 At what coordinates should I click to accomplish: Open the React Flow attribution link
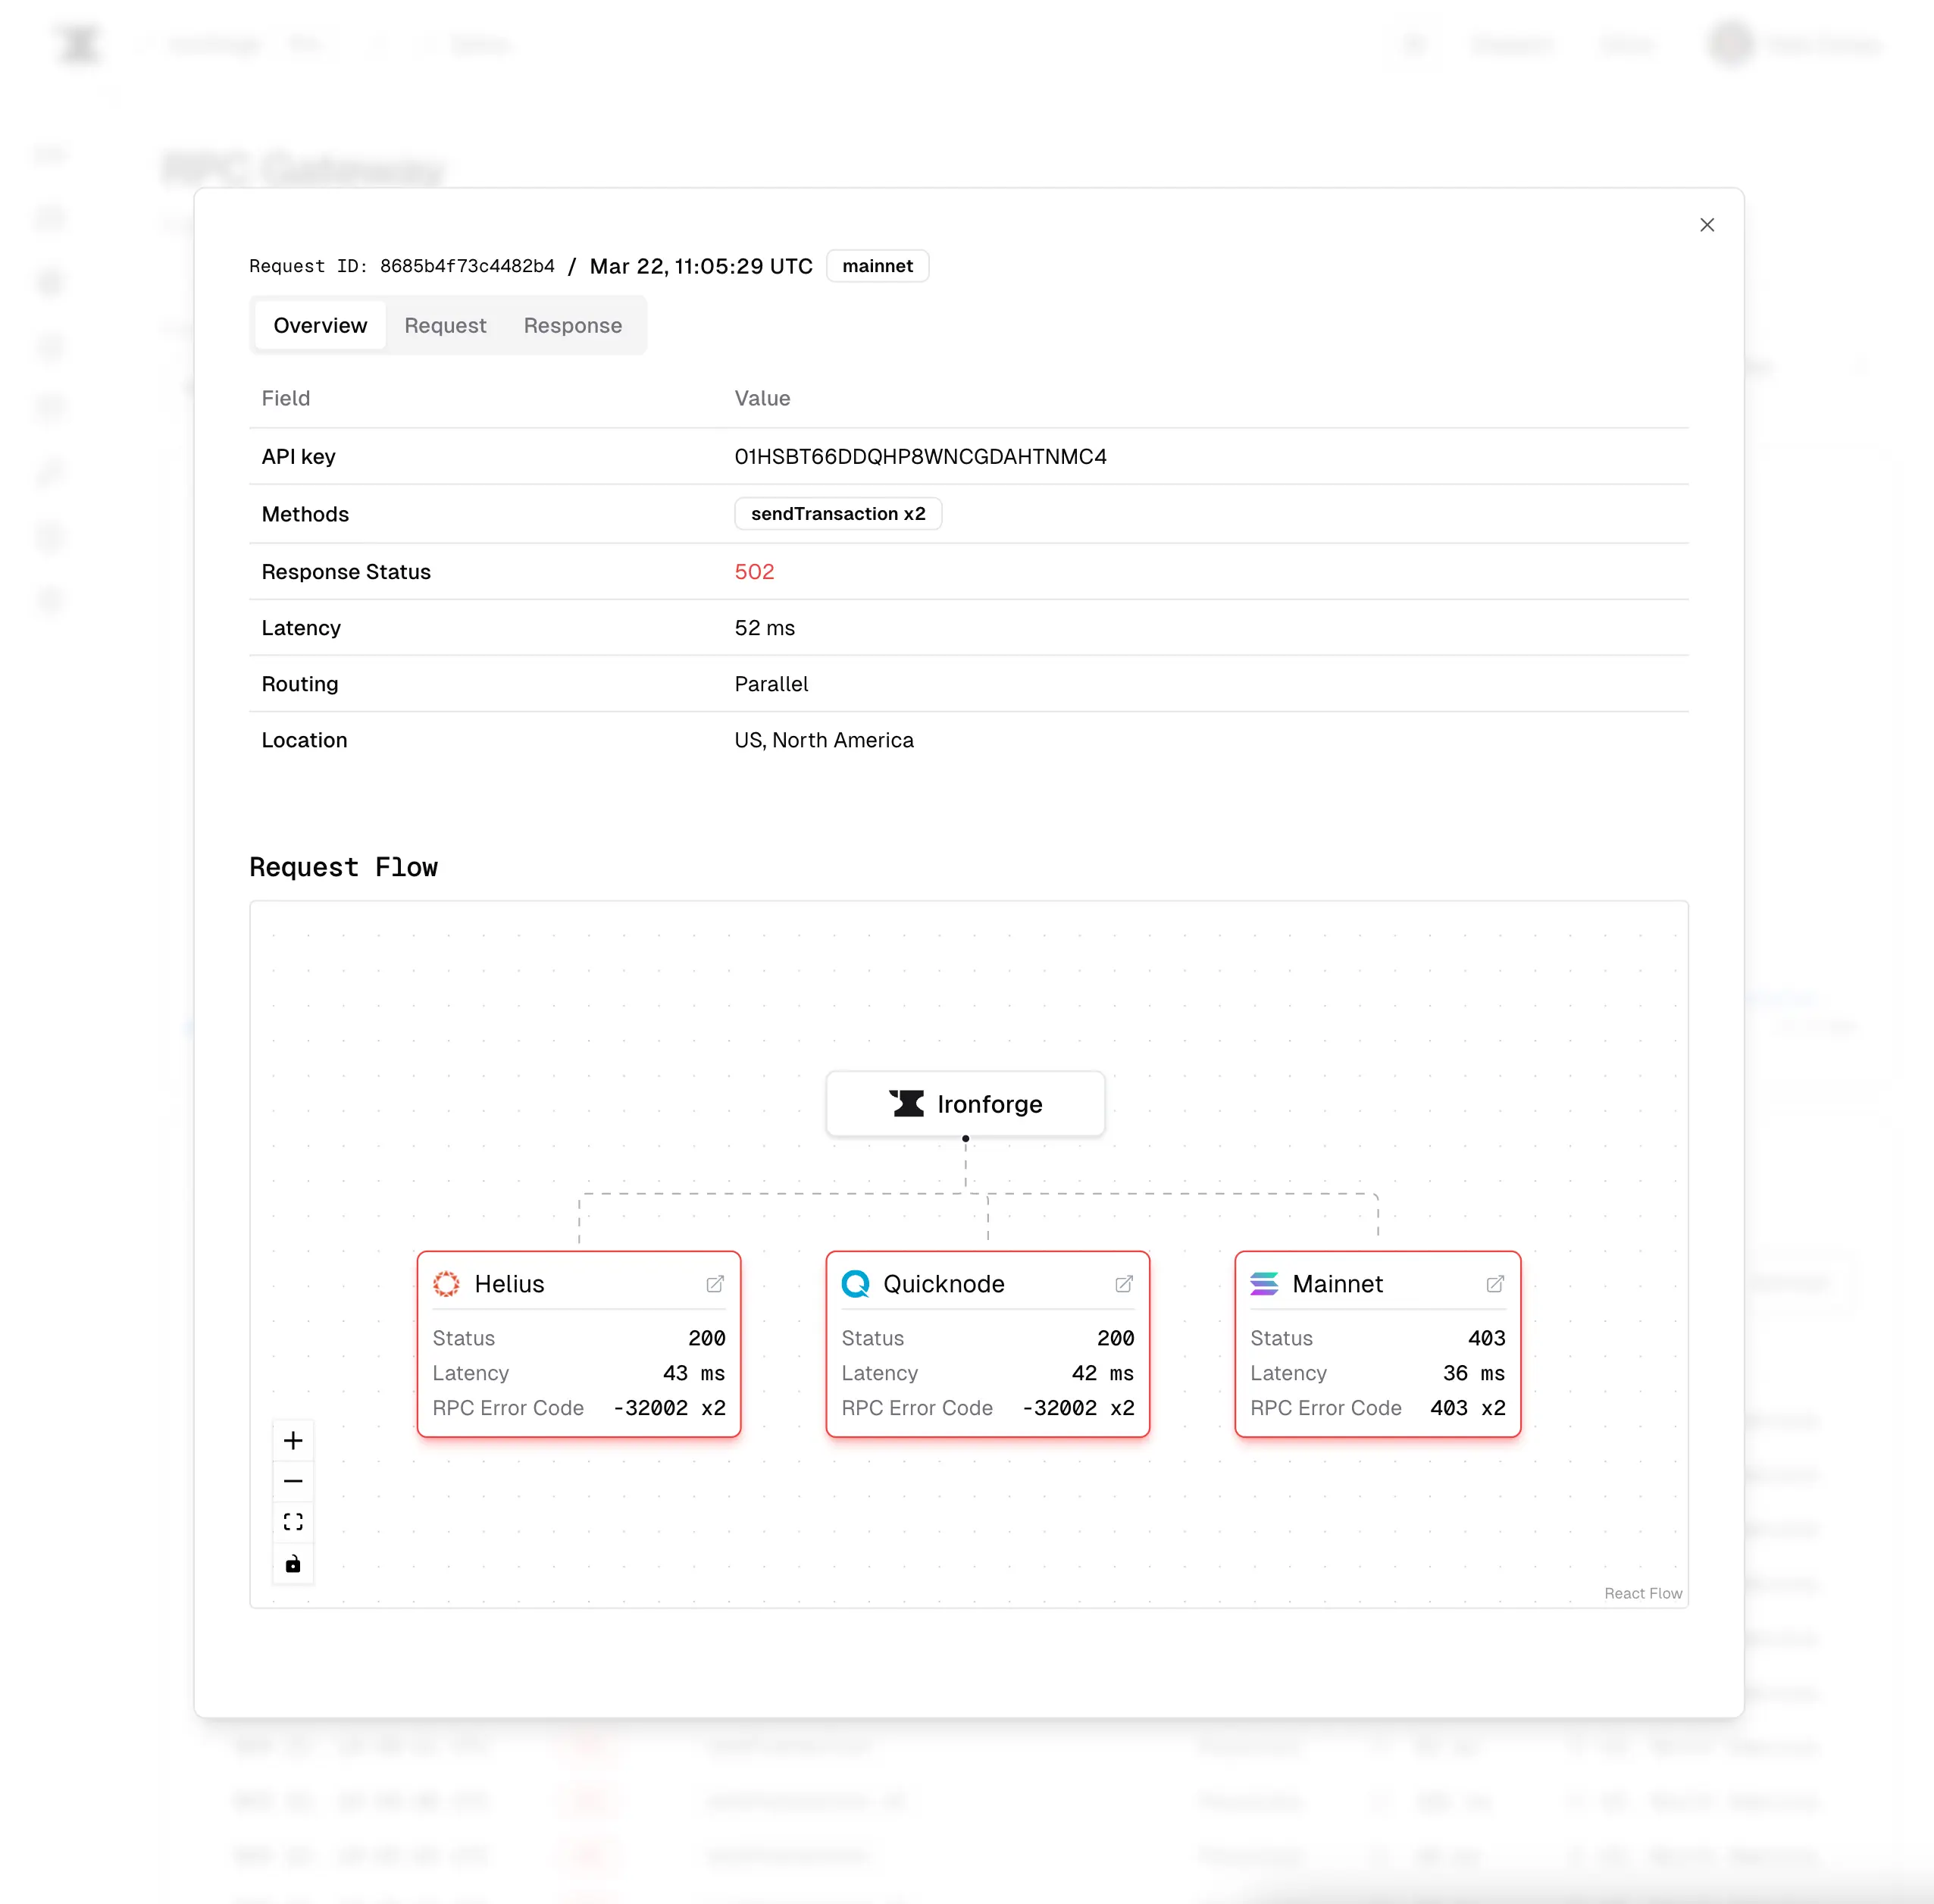(1642, 1593)
